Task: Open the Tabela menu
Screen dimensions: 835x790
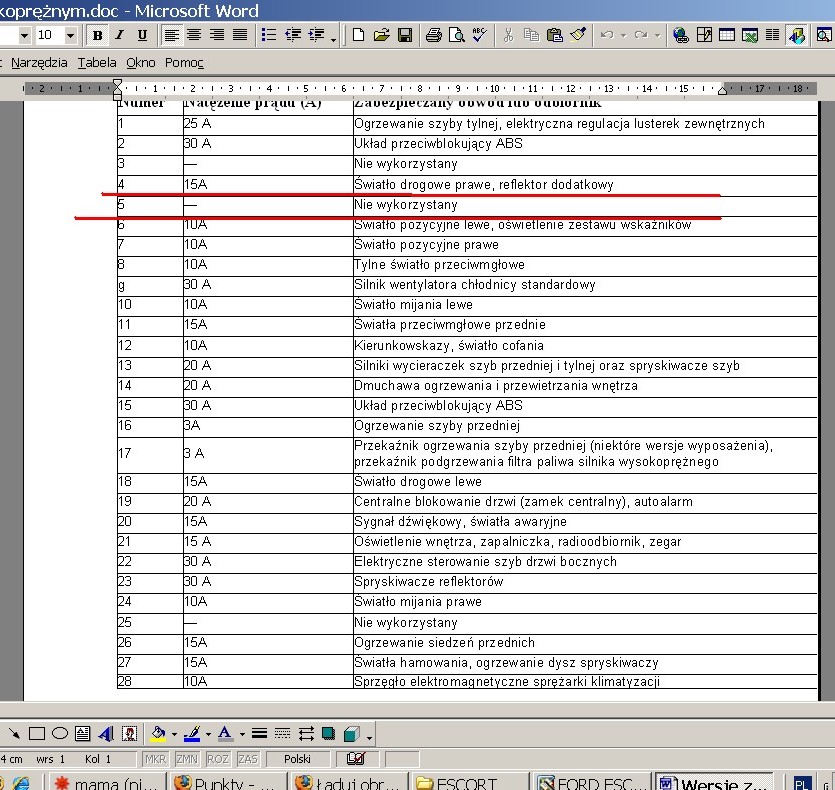Action: click(x=97, y=62)
